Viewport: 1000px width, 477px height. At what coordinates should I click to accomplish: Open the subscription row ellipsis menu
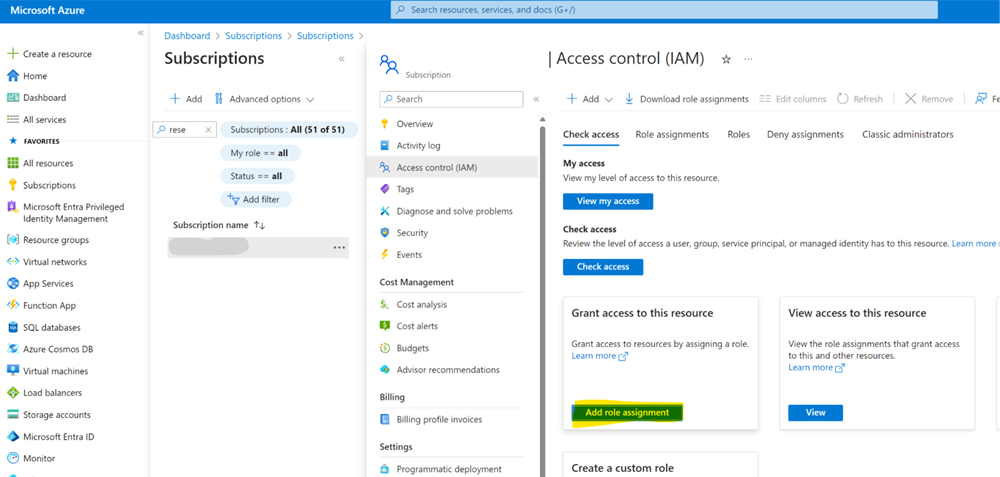tap(339, 248)
